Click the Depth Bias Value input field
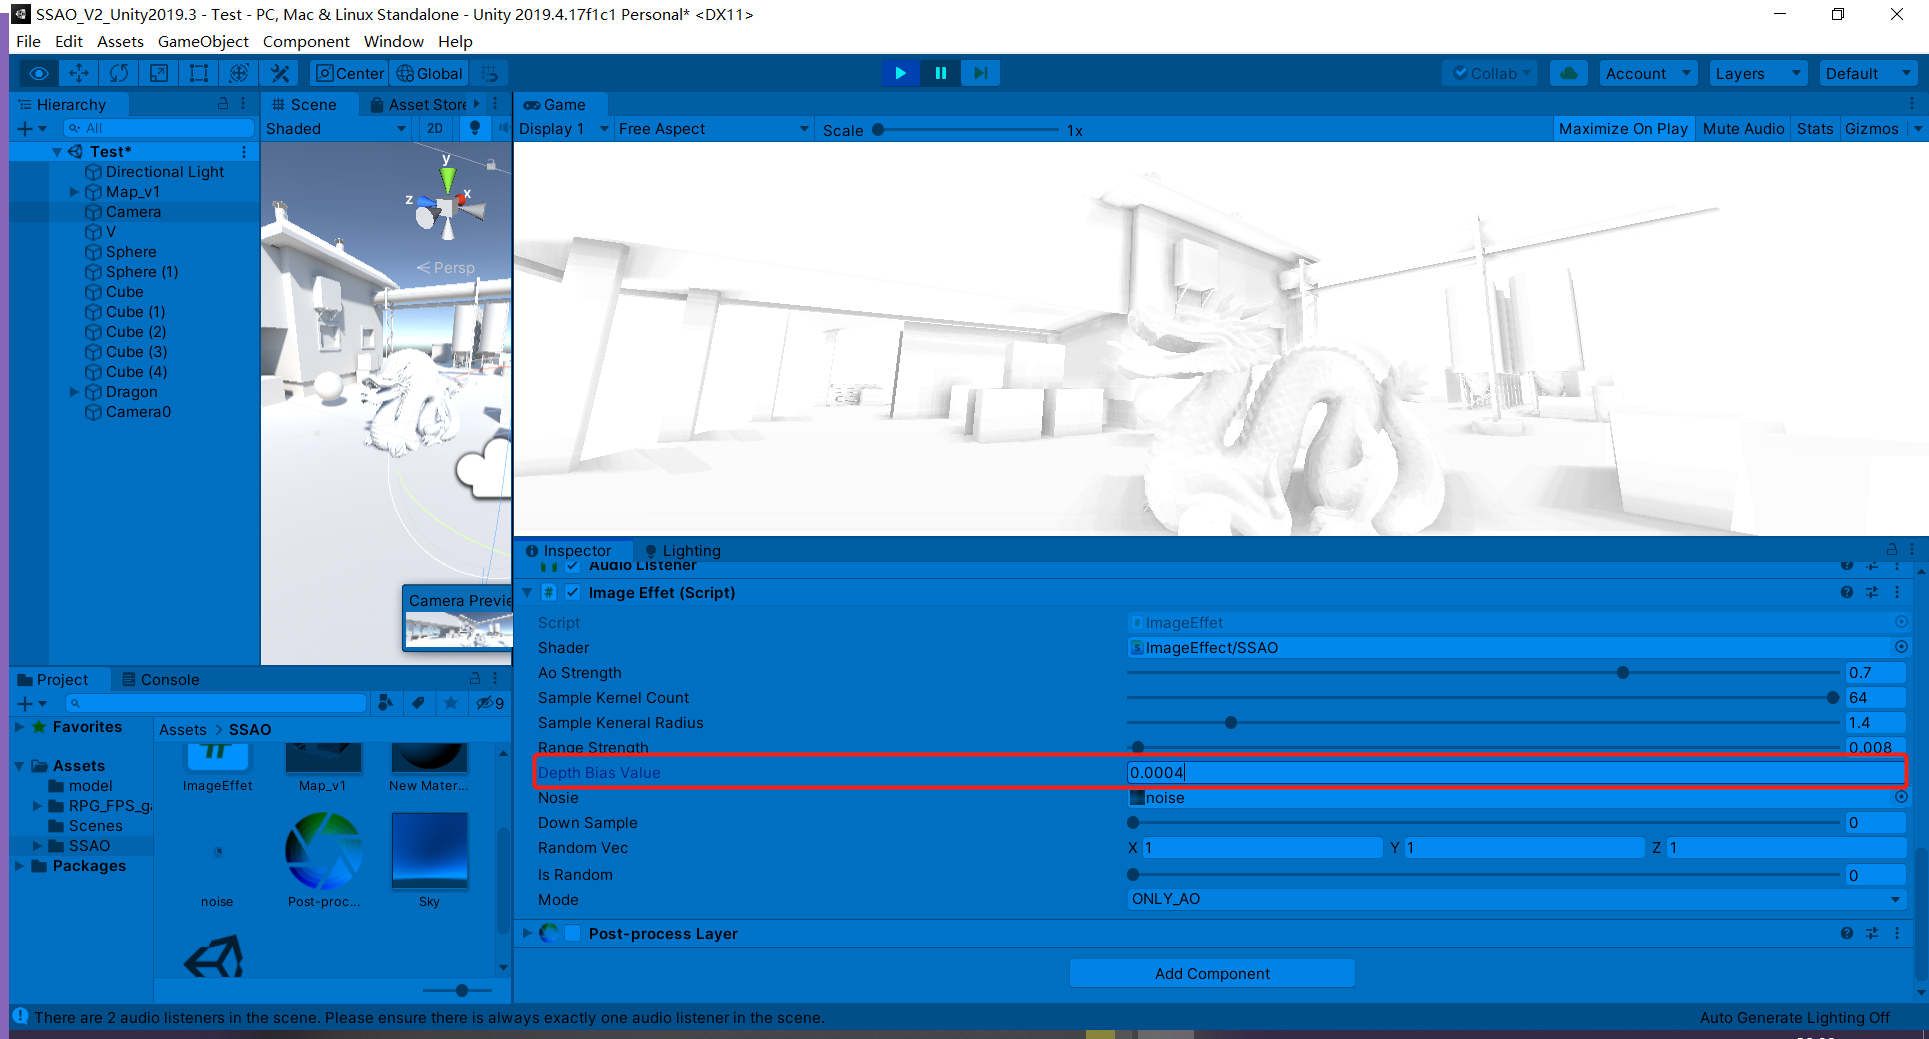 [1516, 772]
